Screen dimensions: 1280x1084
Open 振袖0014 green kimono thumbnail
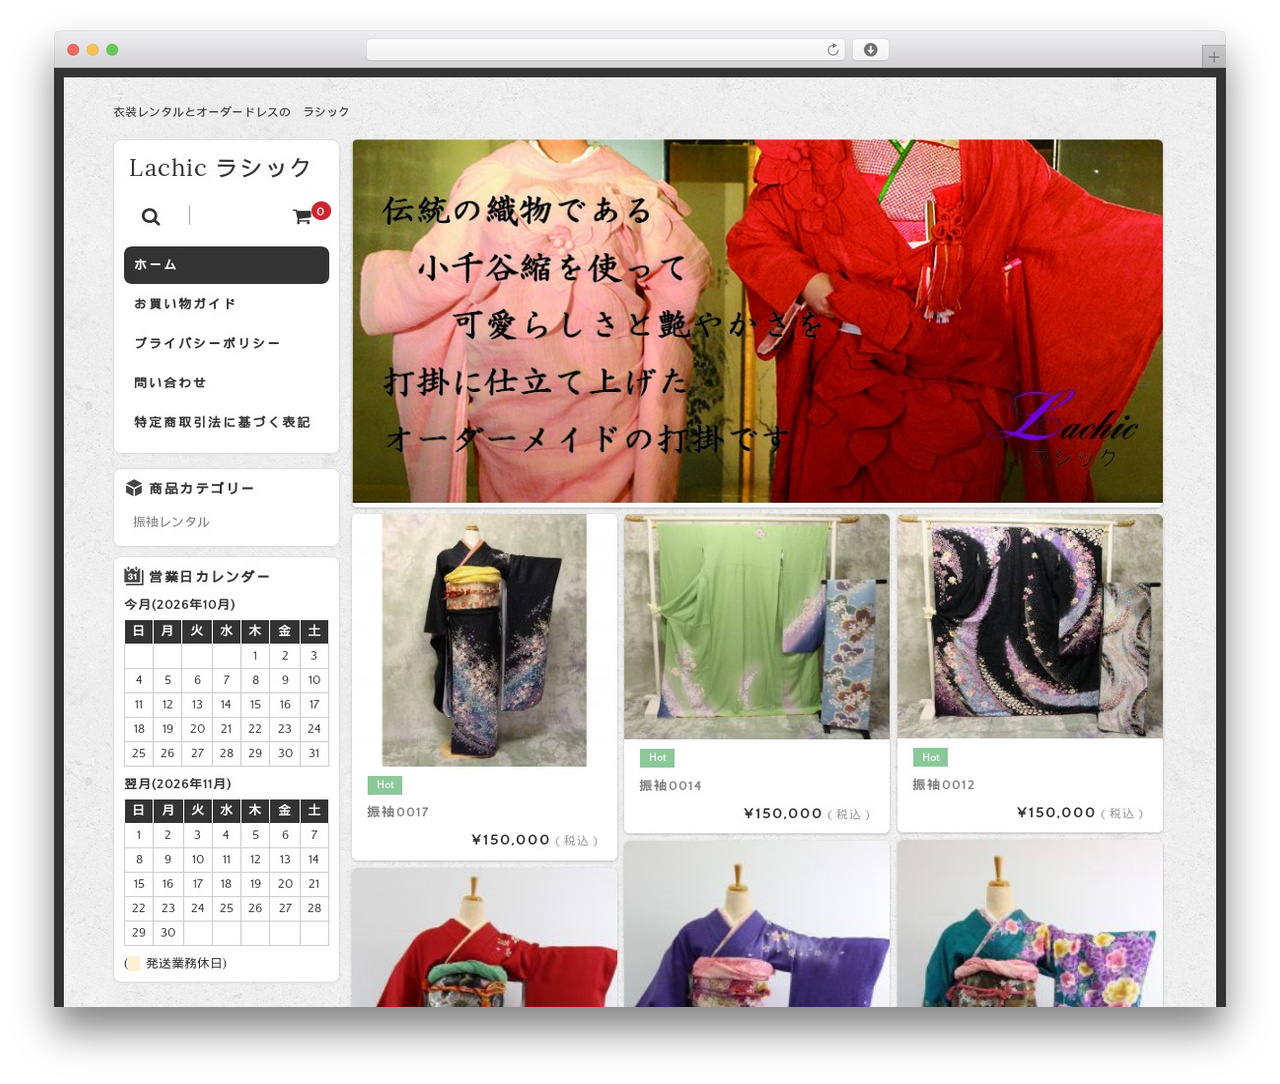pos(756,627)
